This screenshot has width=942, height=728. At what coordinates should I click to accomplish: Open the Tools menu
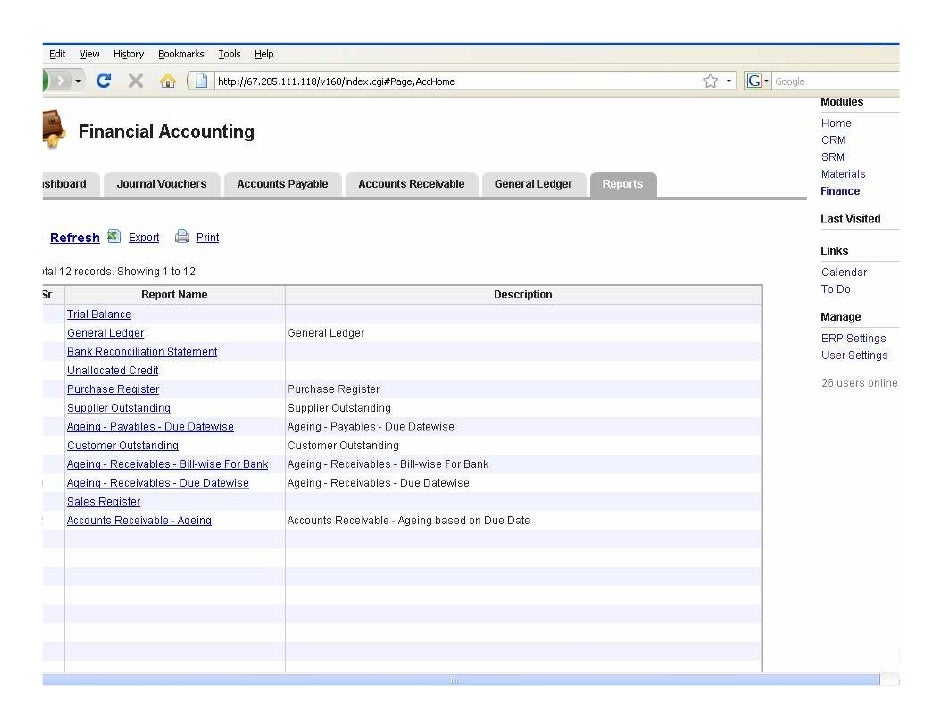229,54
